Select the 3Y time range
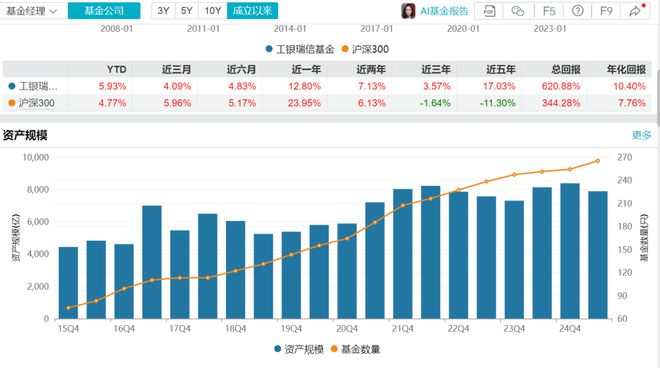Image resolution: width=660 pixels, height=368 pixels. [x=163, y=11]
